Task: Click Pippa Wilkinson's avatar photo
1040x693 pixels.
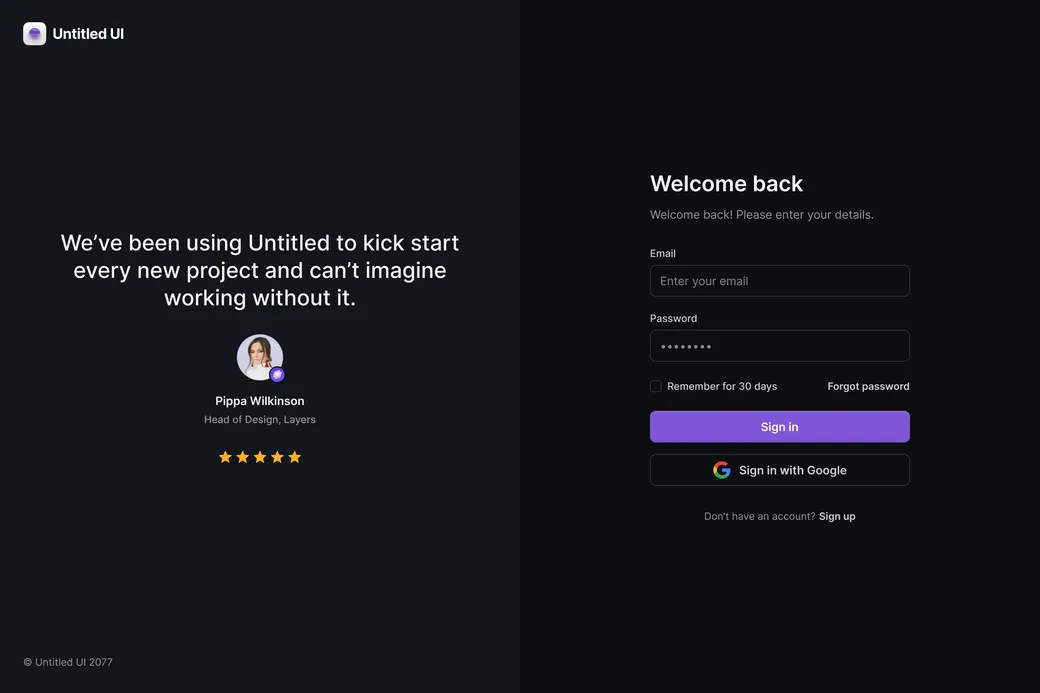Action: pyautogui.click(x=259, y=356)
